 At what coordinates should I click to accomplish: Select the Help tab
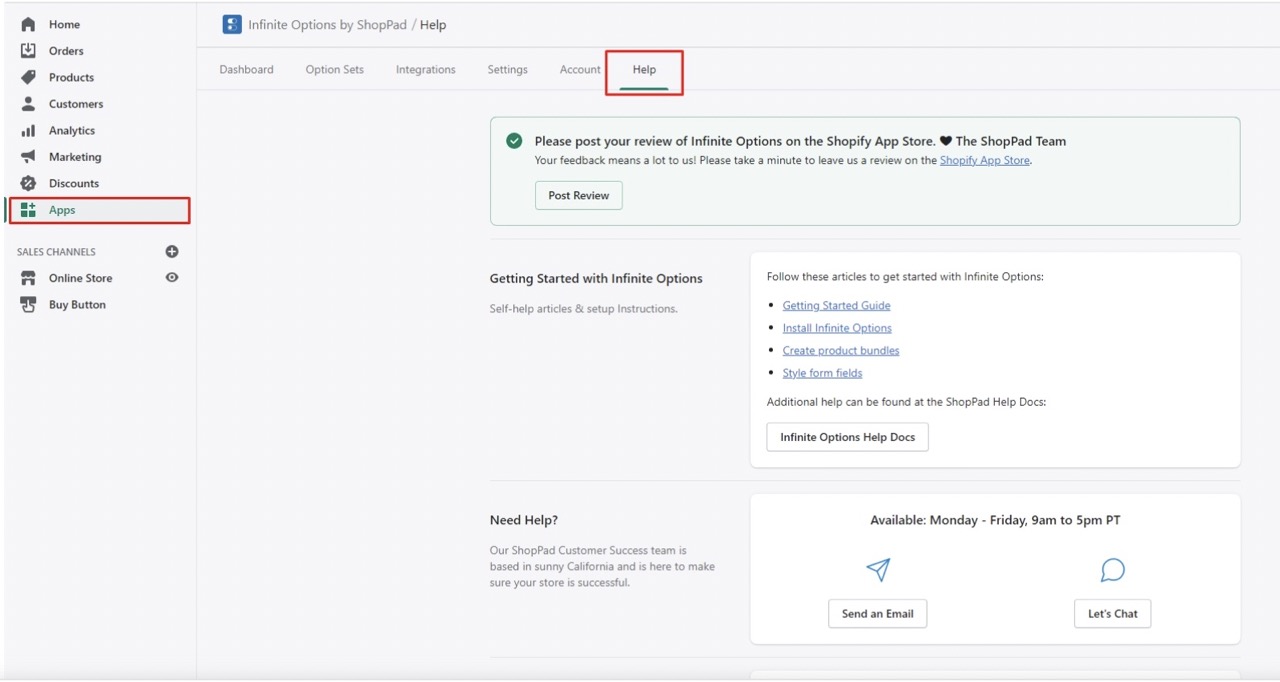click(644, 70)
